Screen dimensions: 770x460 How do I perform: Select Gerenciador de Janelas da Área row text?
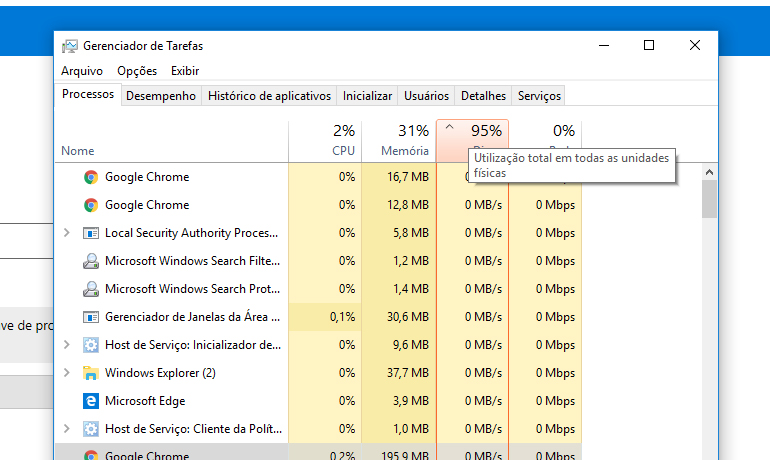click(192, 317)
